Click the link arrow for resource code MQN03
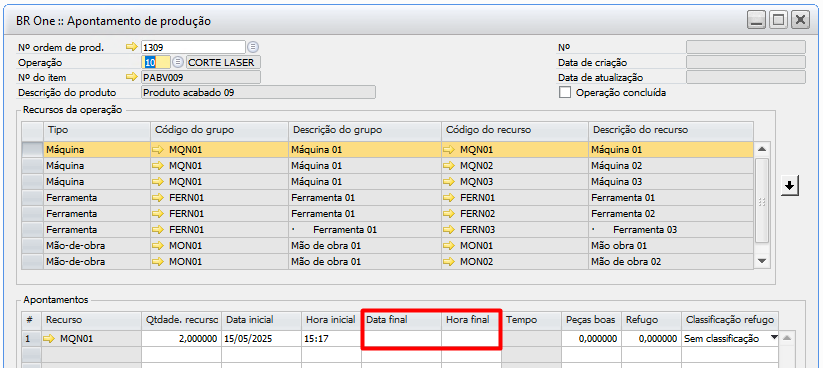This screenshot has height=368, width=823. click(450, 182)
